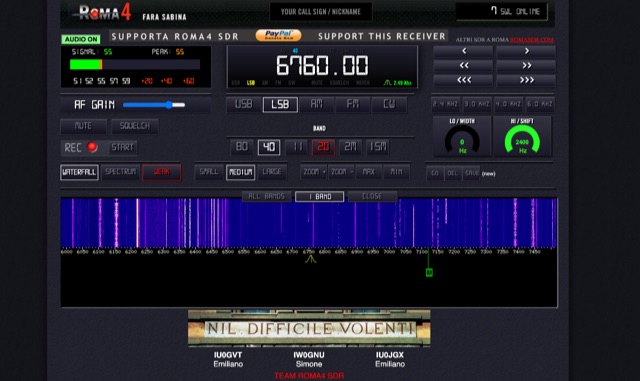Toggle the MUTE button
The image size is (640, 381).
pyautogui.click(x=83, y=126)
